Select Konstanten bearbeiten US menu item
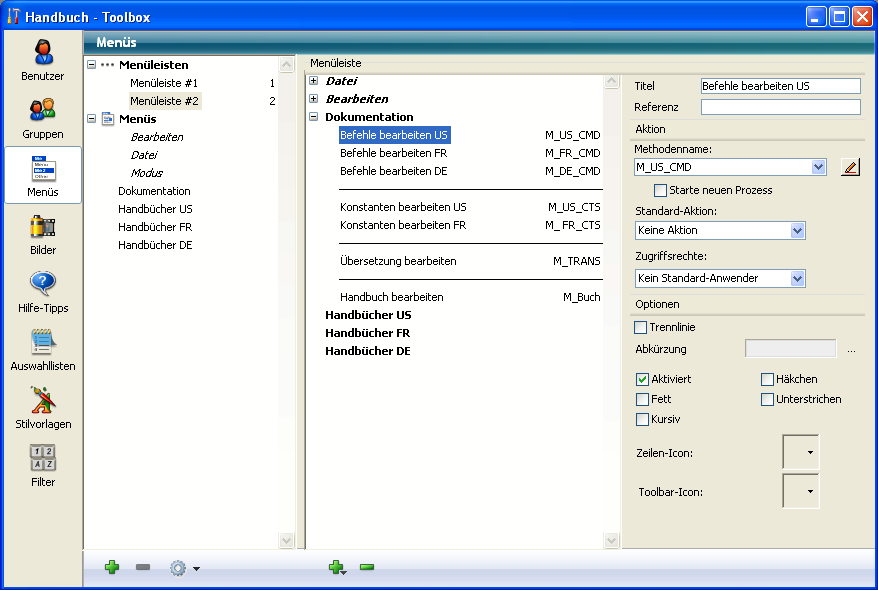 pos(403,207)
